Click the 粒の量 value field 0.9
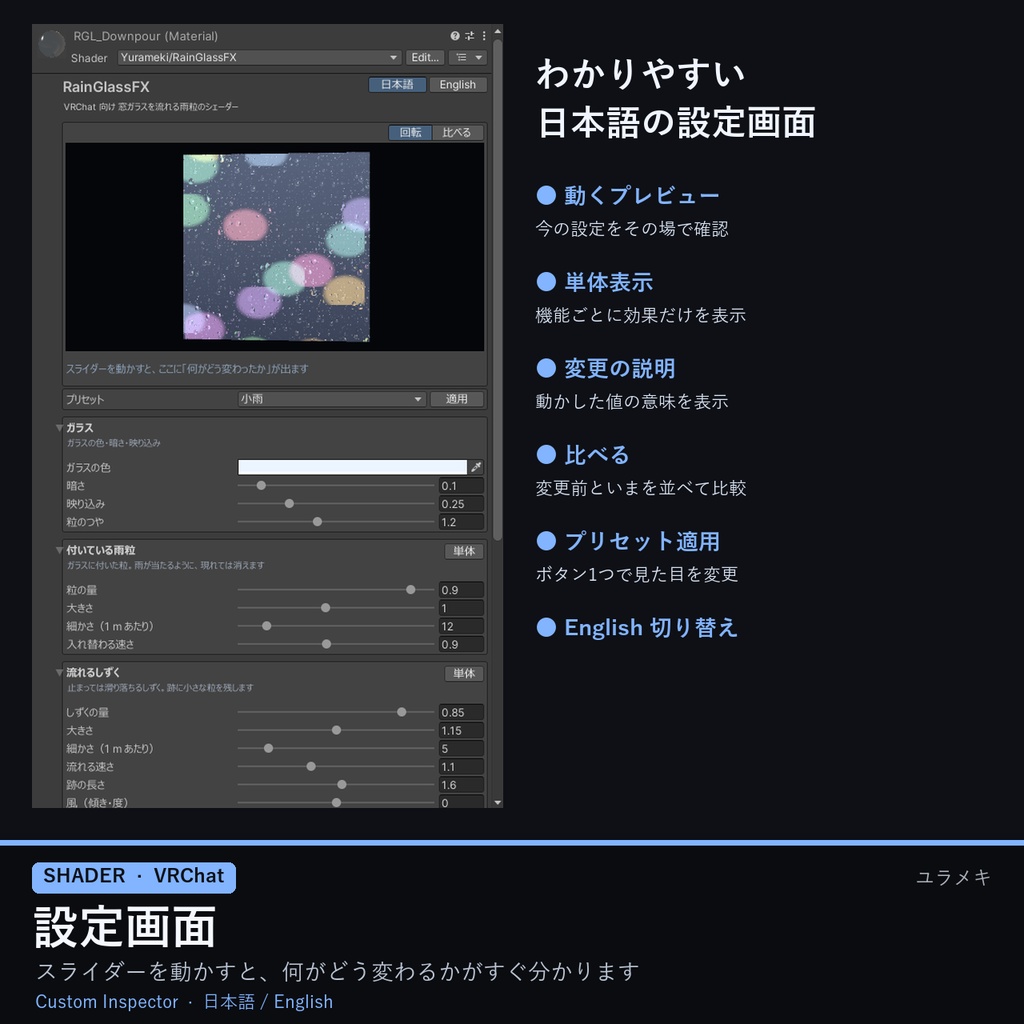This screenshot has width=1024, height=1024. tap(461, 590)
